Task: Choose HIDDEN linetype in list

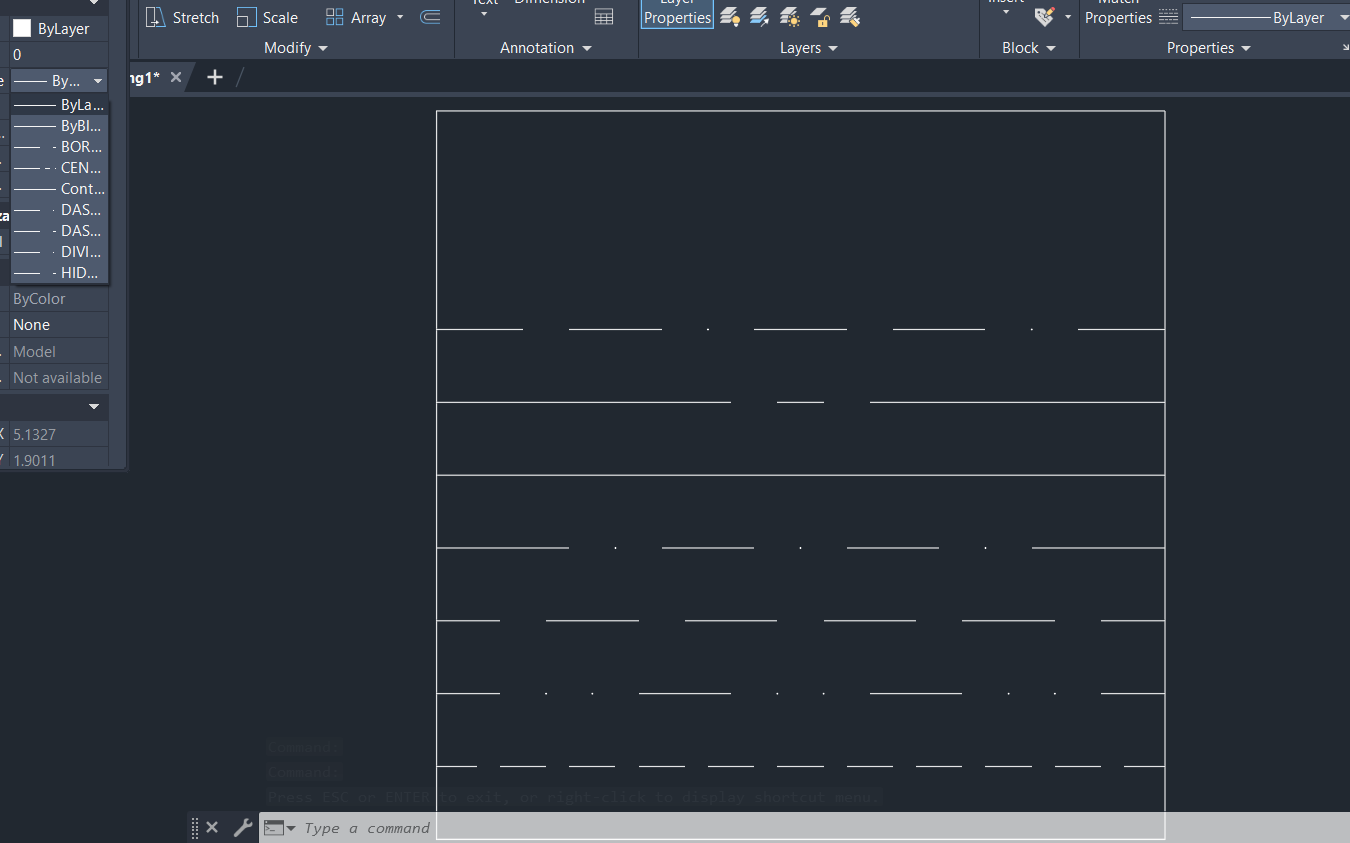Action: [59, 273]
